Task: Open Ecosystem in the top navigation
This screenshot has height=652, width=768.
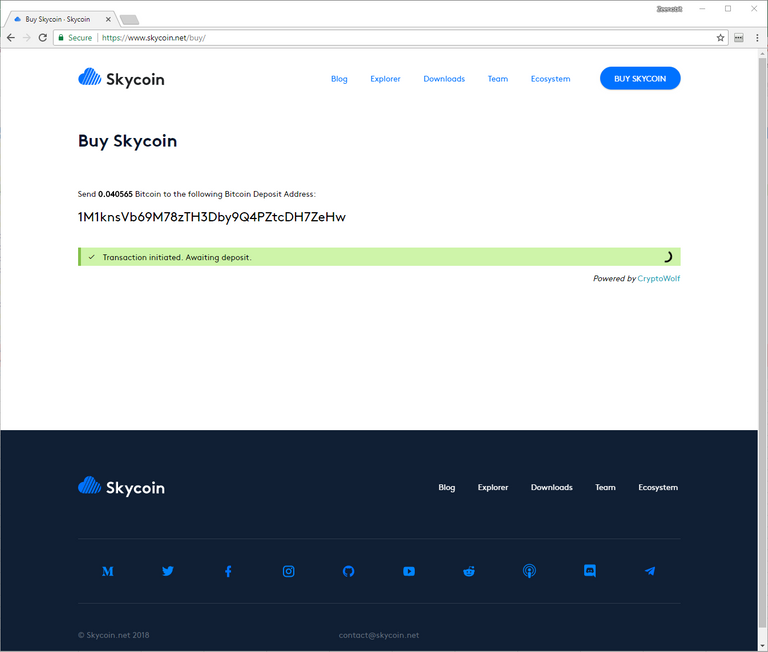Action: tap(551, 79)
